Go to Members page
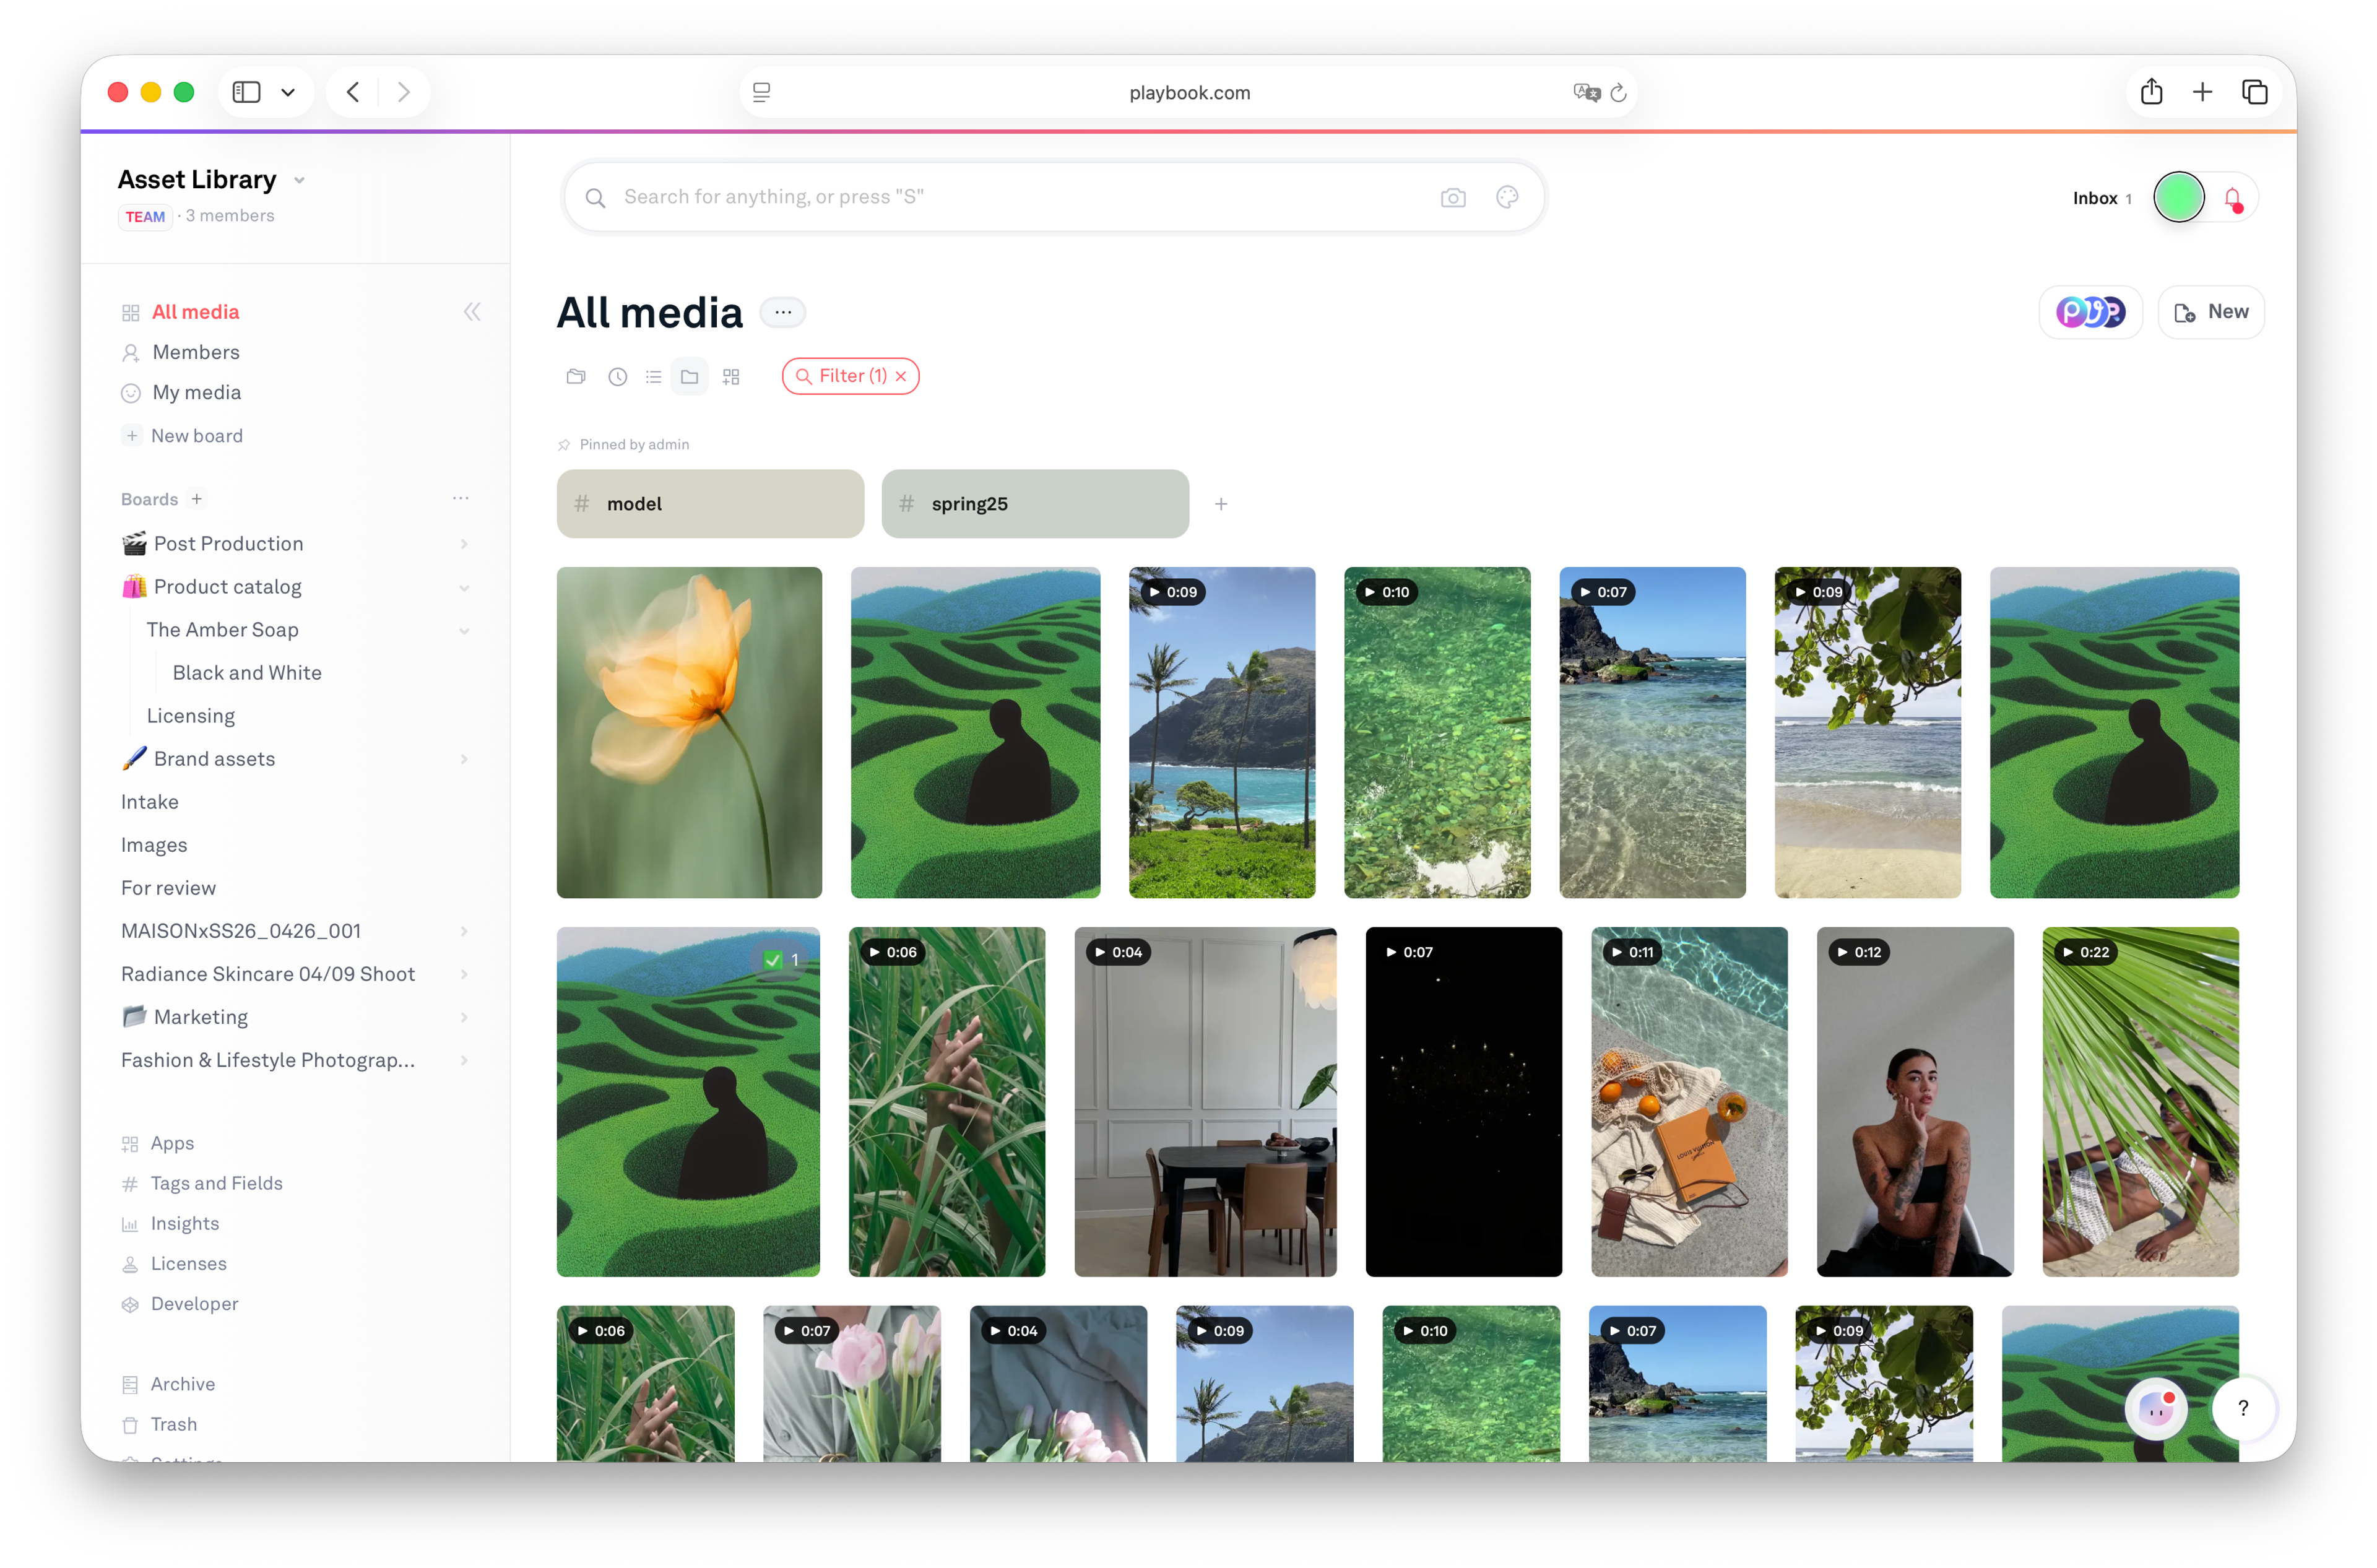This screenshot has width=2377, height=1568. (x=196, y=352)
